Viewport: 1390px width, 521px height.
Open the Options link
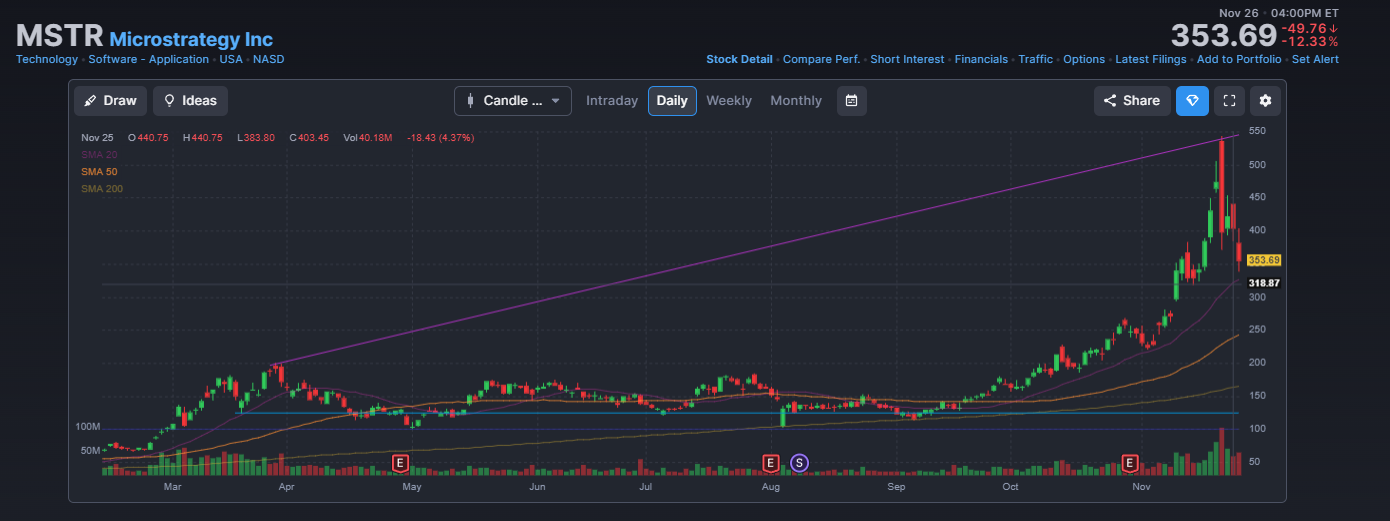pyautogui.click(x=1084, y=59)
